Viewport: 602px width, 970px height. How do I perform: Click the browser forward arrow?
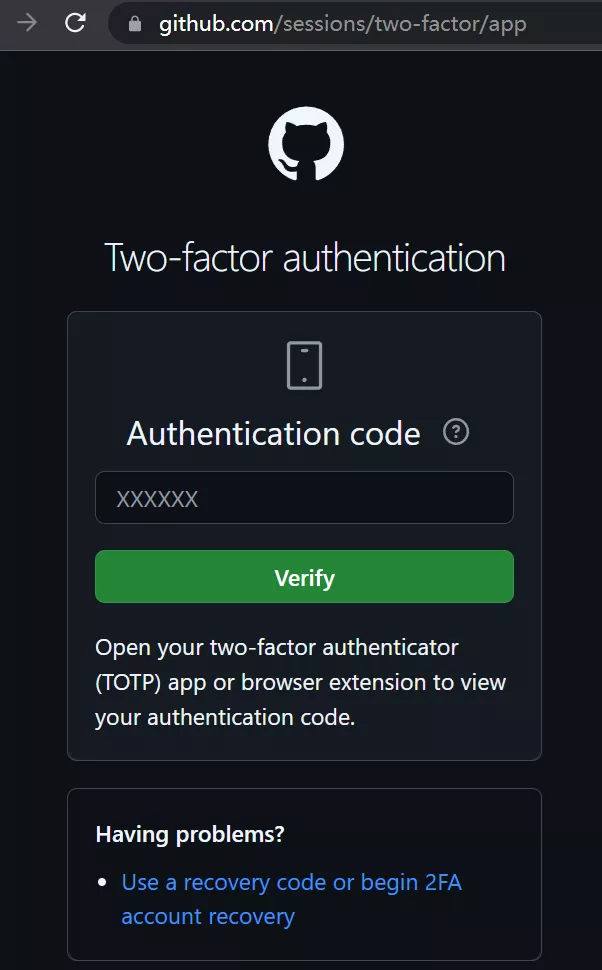coord(27,23)
